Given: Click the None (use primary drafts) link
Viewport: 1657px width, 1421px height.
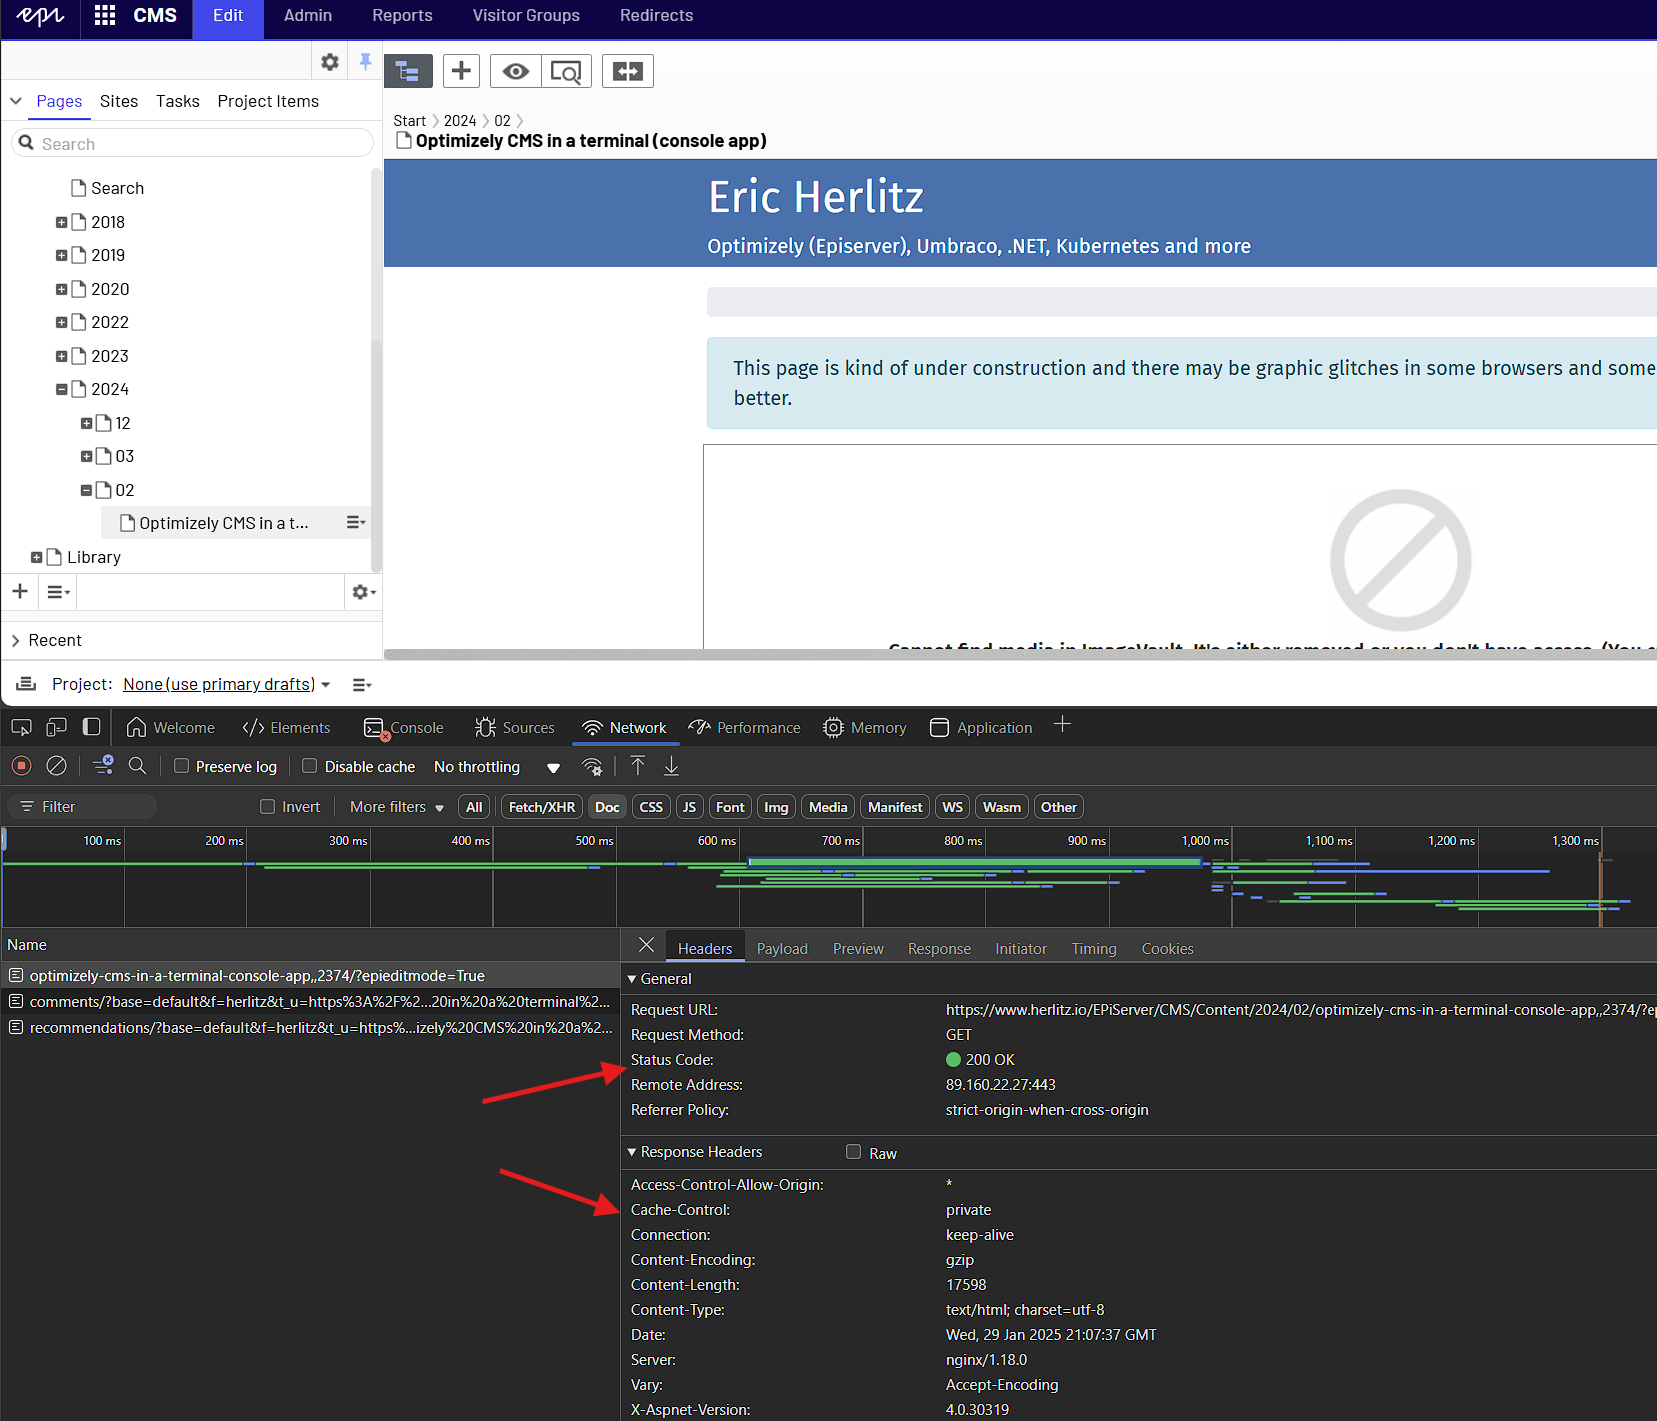Looking at the screenshot, I should point(219,684).
